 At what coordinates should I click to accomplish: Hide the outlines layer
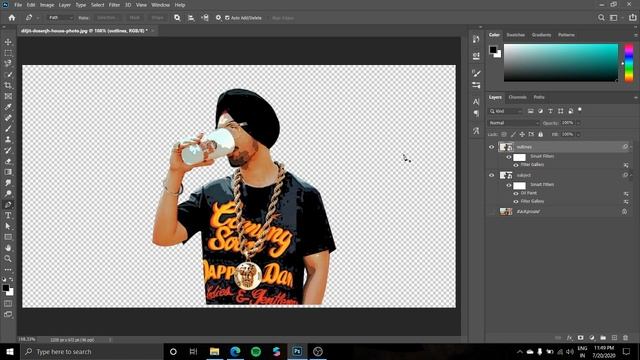pos(491,147)
